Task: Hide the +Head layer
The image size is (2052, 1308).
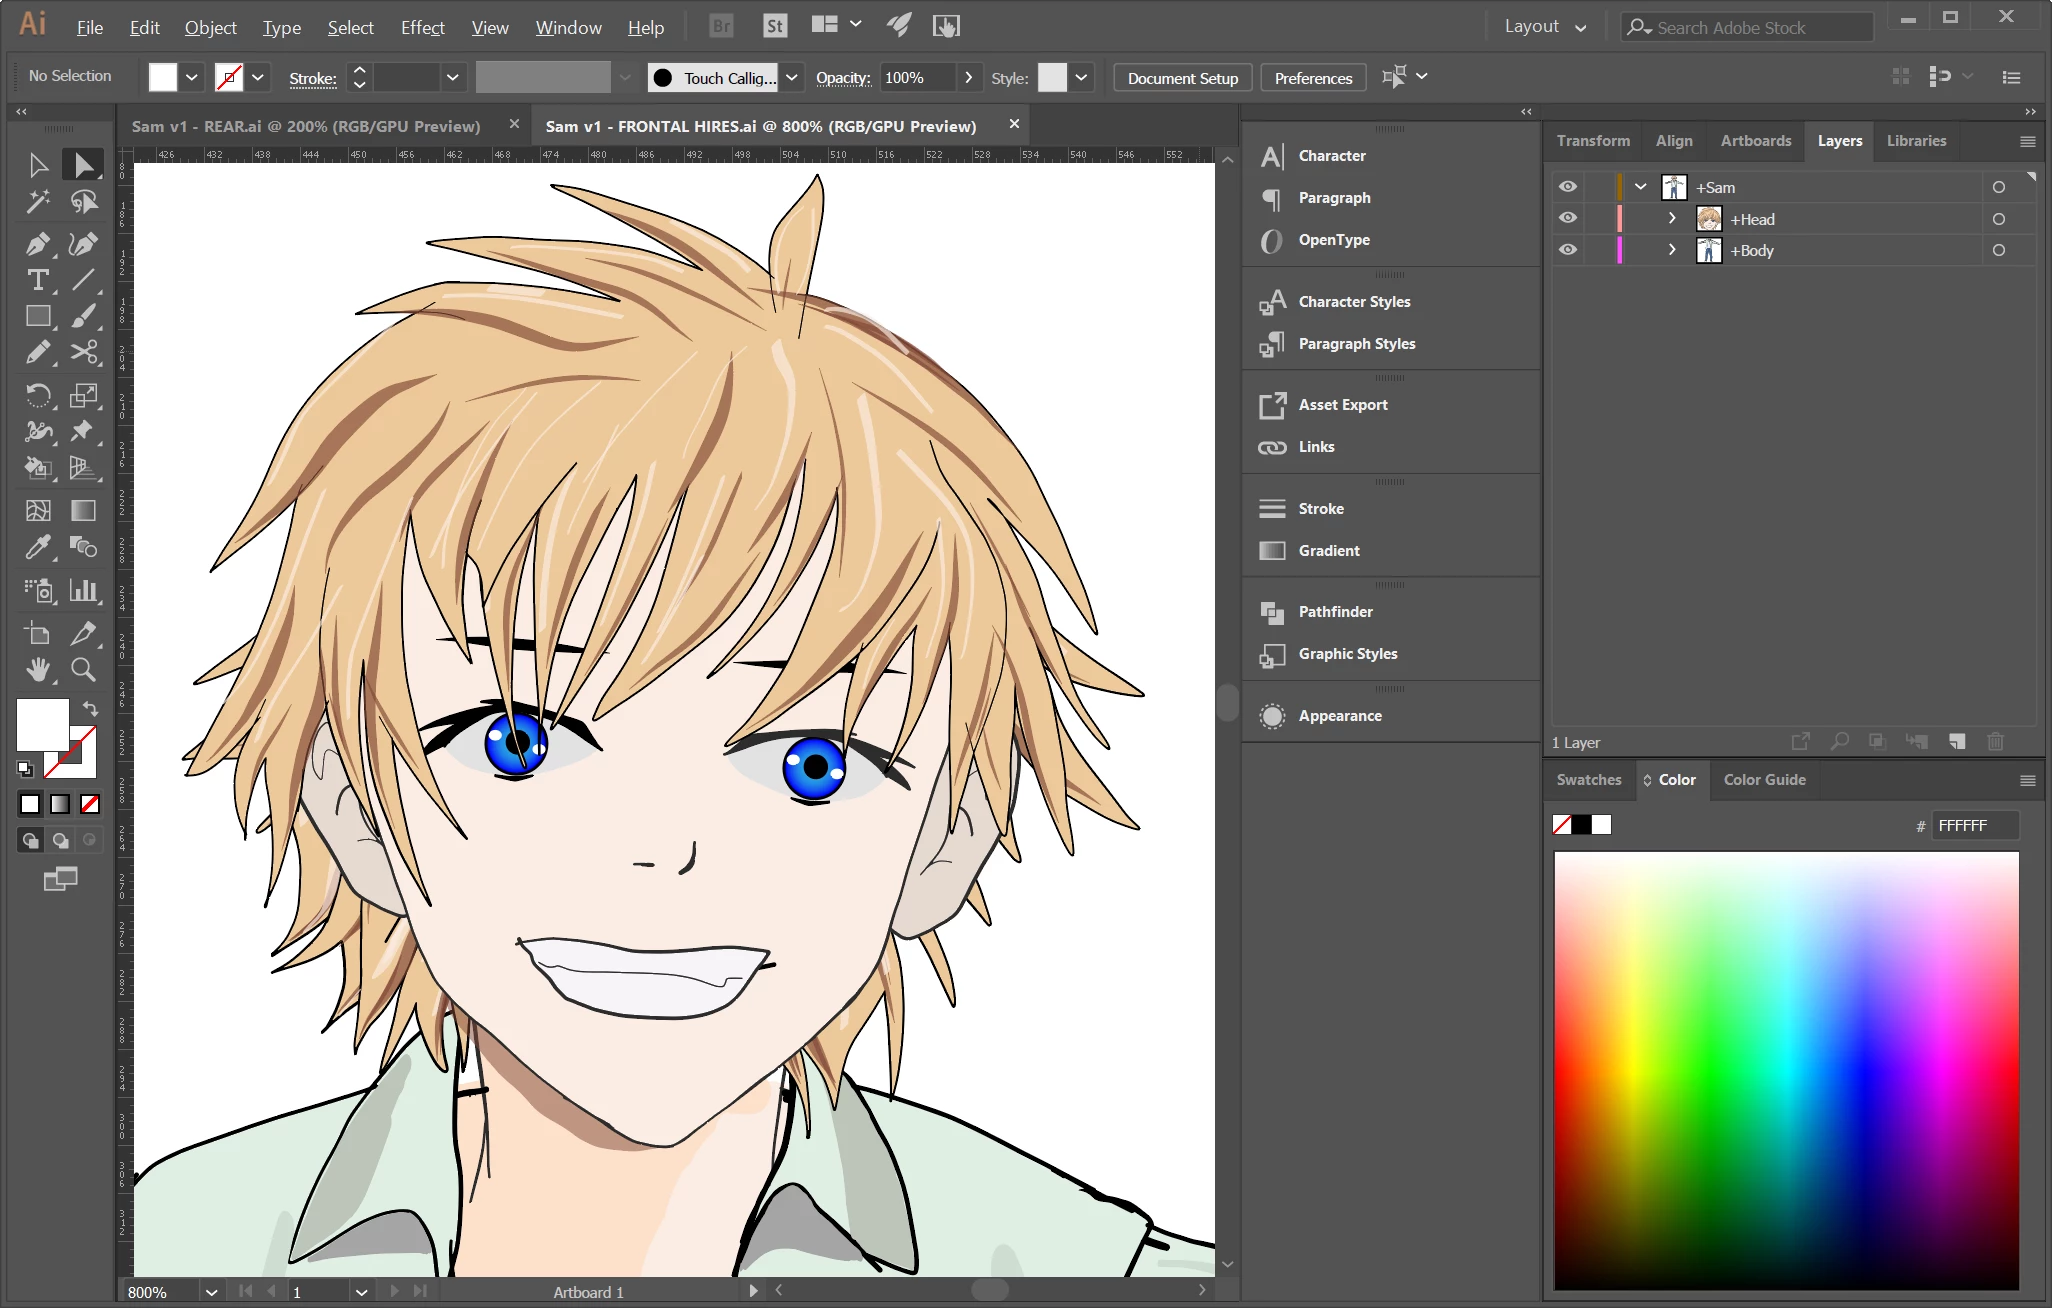Action: [1567, 219]
